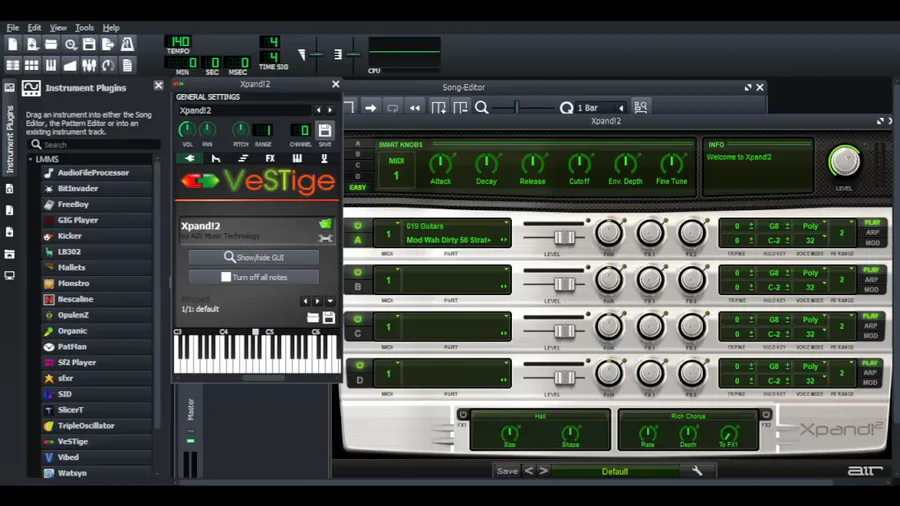Screen dimensions: 900x506
Task: Toggle the Hall FX1 power button
Action: coord(463,414)
